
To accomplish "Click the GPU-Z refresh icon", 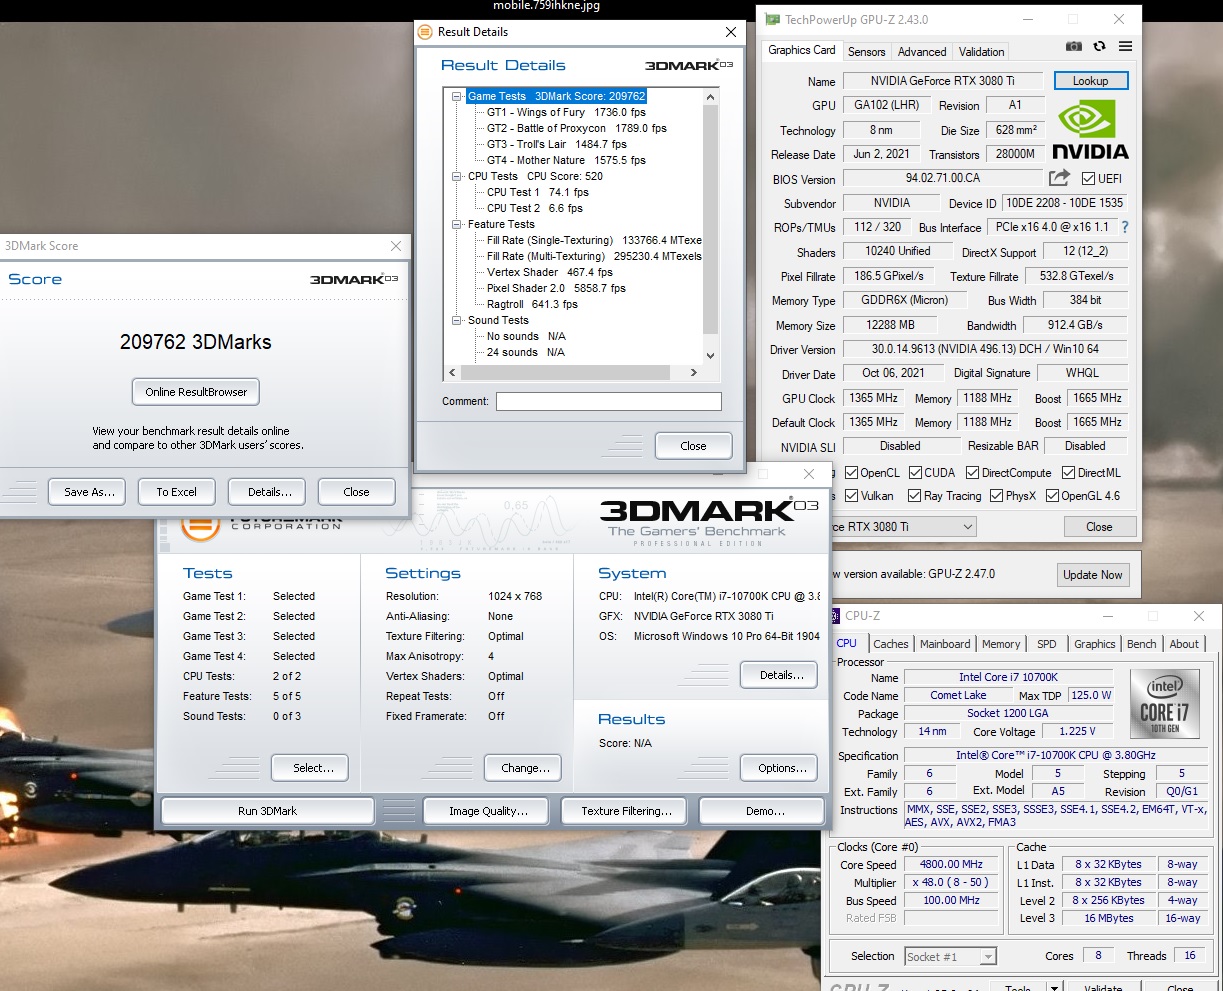I will [x=1099, y=47].
